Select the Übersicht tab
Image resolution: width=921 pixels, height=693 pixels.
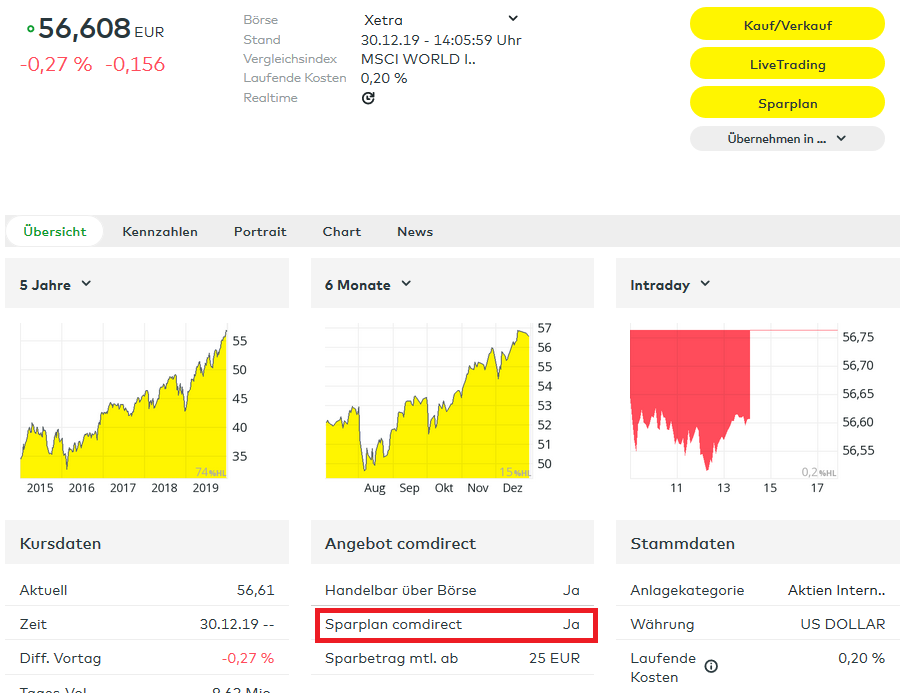55,231
